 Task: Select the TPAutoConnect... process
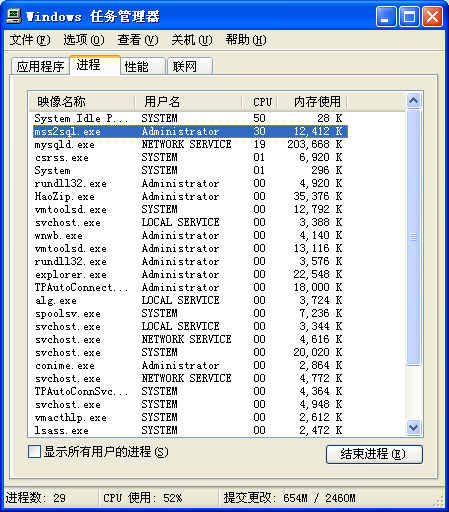tap(190, 287)
